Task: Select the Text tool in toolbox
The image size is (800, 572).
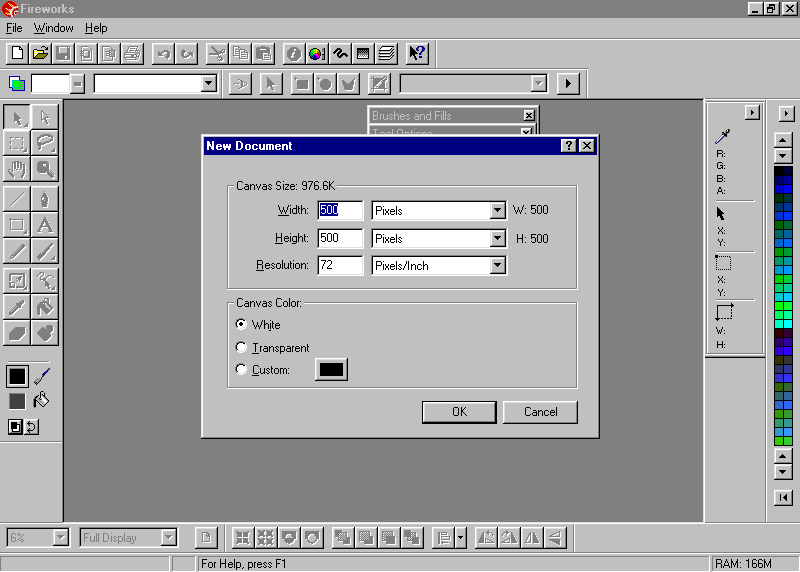Action: (45, 224)
